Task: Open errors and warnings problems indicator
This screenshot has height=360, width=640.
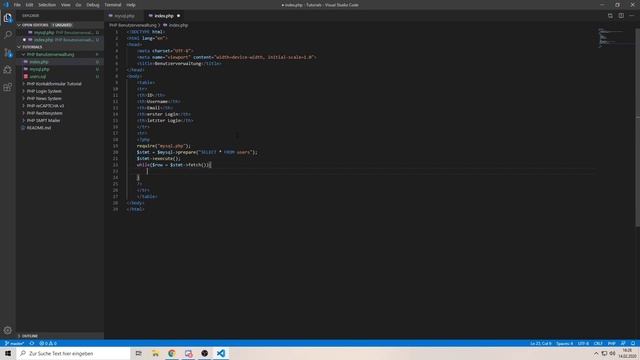Action: point(48,343)
